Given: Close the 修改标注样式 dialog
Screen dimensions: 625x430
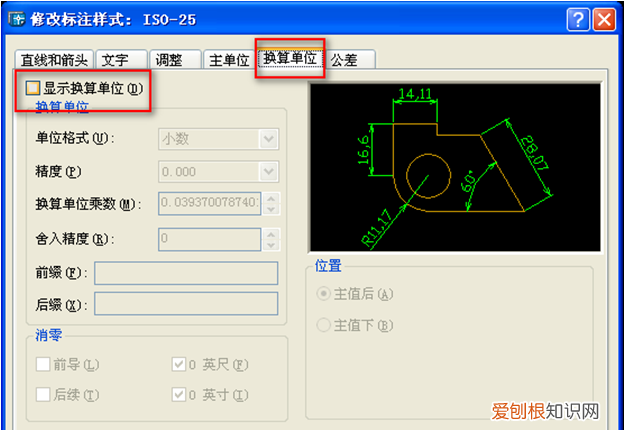Looking at the screenshot, I should click(604, 20).
